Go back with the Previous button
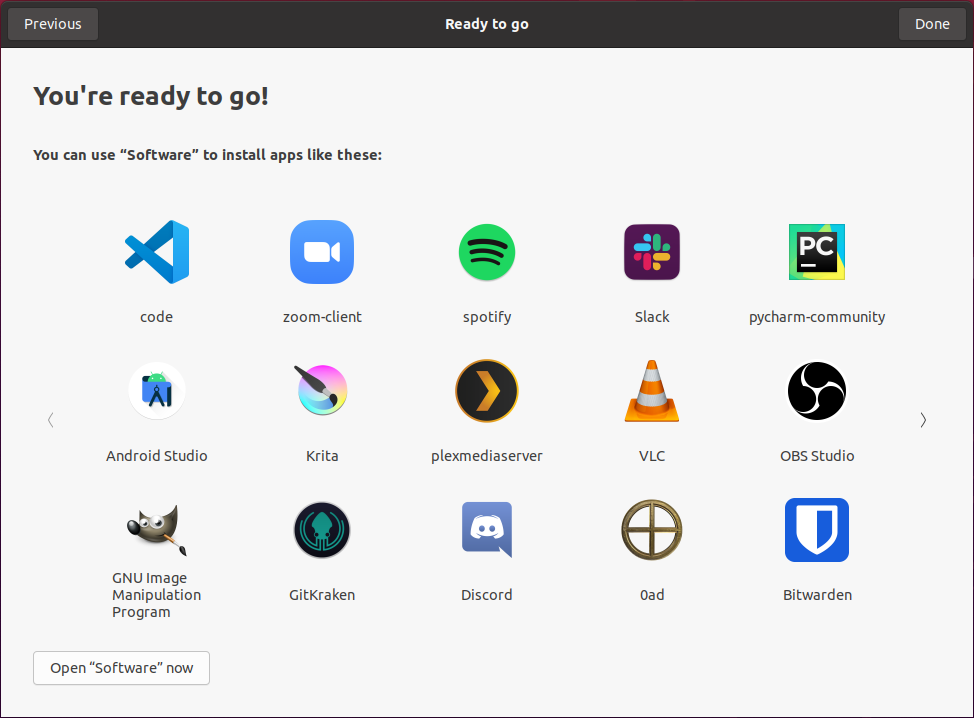 tap(53, 24)
